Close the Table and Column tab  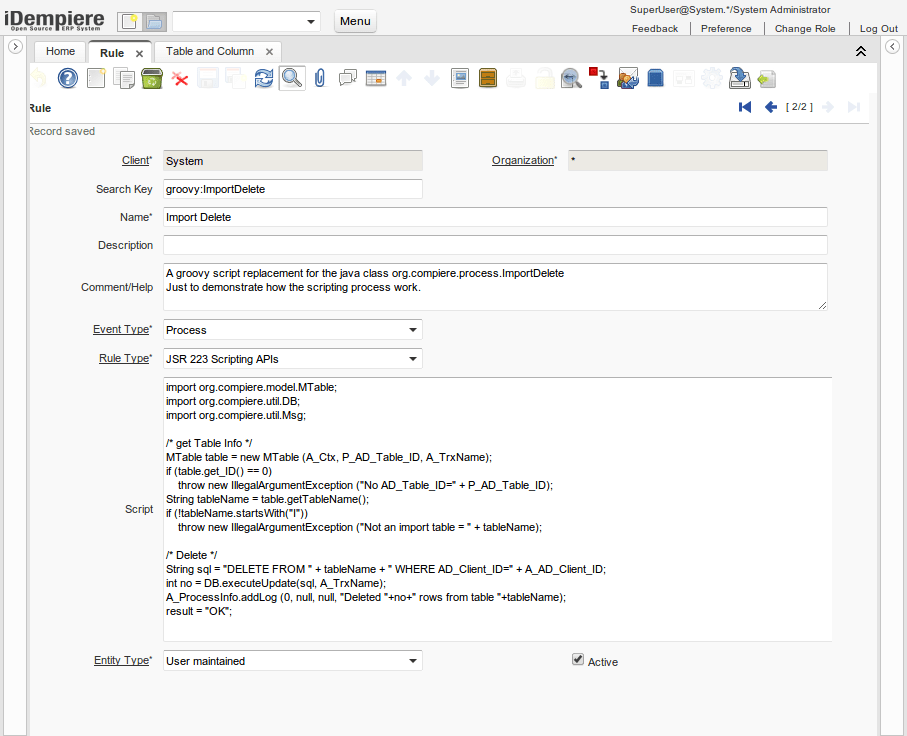click(x=269, y=51)
